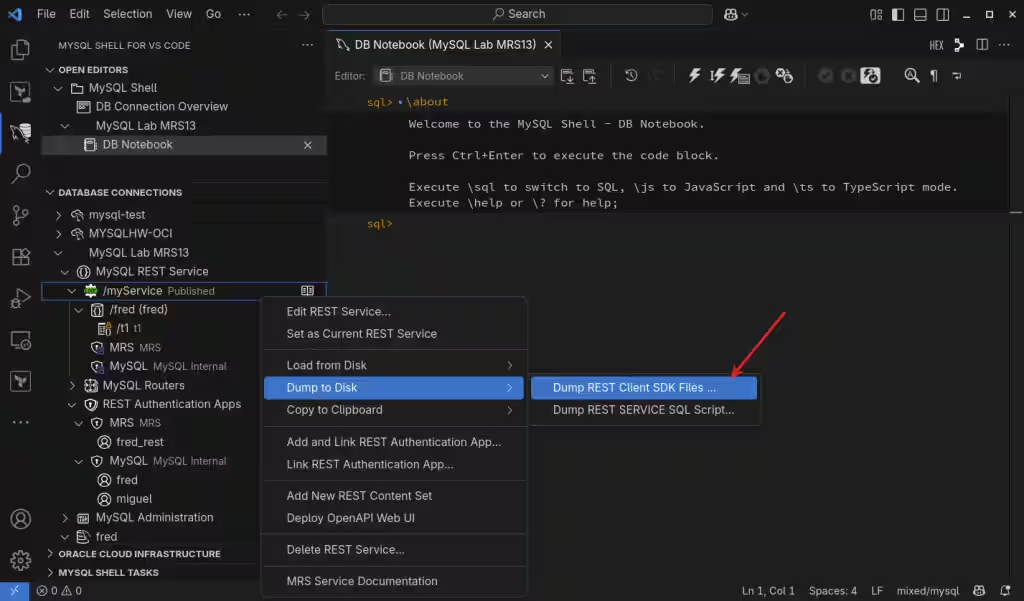Open the Editor DB Notebook dropdown
Screen dimensions: 1024x601
tap(464, 76)
